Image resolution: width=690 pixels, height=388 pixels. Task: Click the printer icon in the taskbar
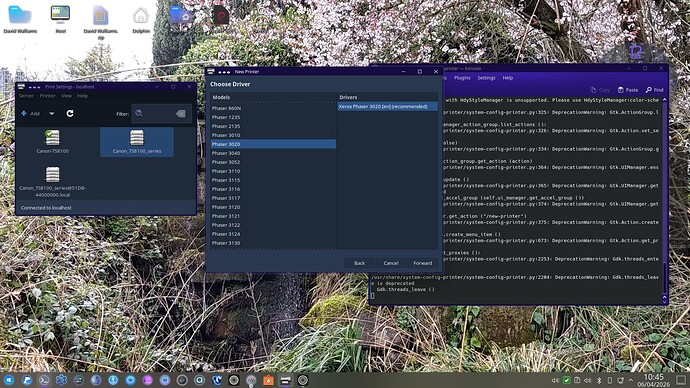[285, 380]
